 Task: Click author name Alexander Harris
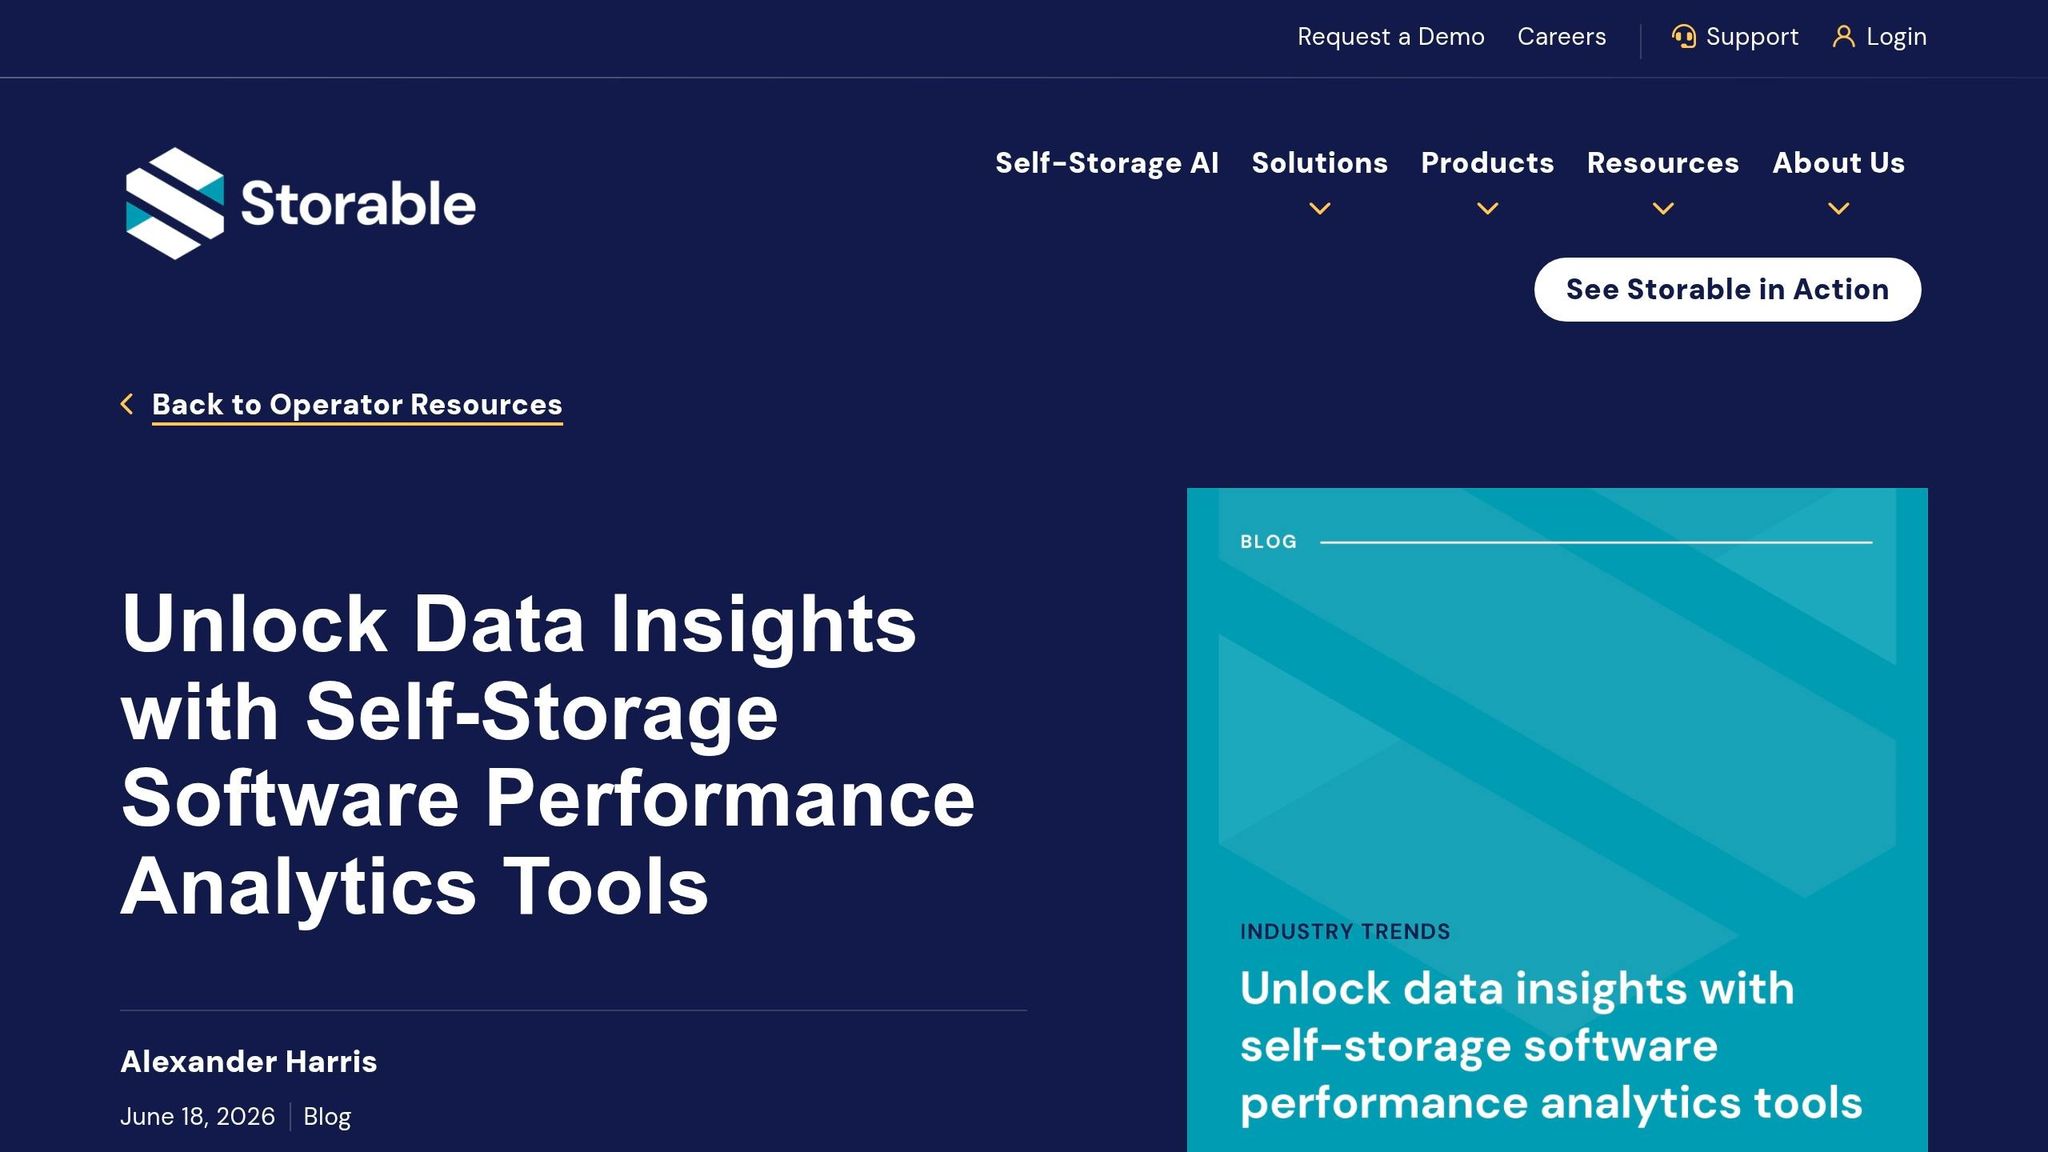[x=249, y=1062]
